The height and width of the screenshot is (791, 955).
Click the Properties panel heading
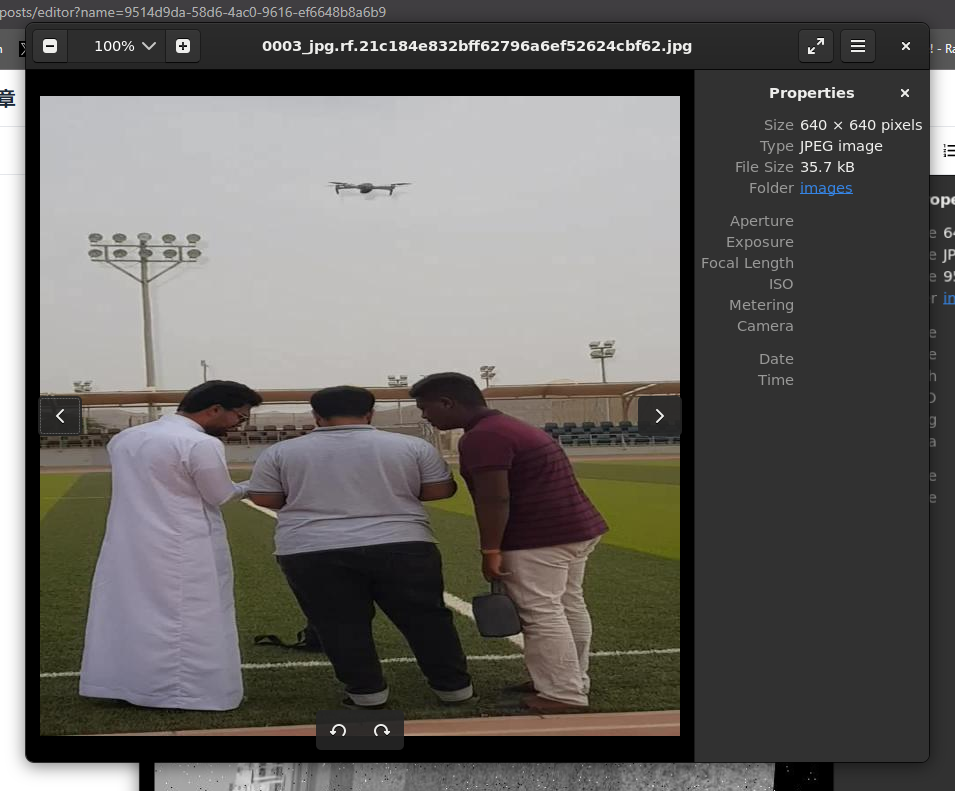tap(811, 93)
